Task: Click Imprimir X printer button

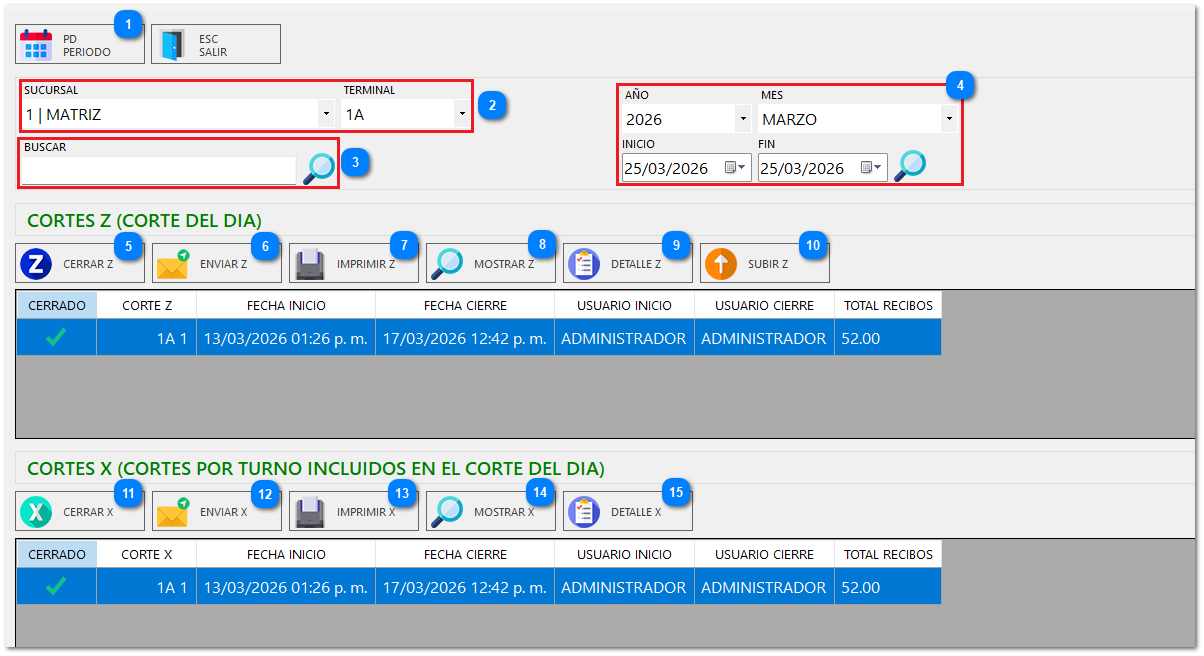Action: (353, 511)
